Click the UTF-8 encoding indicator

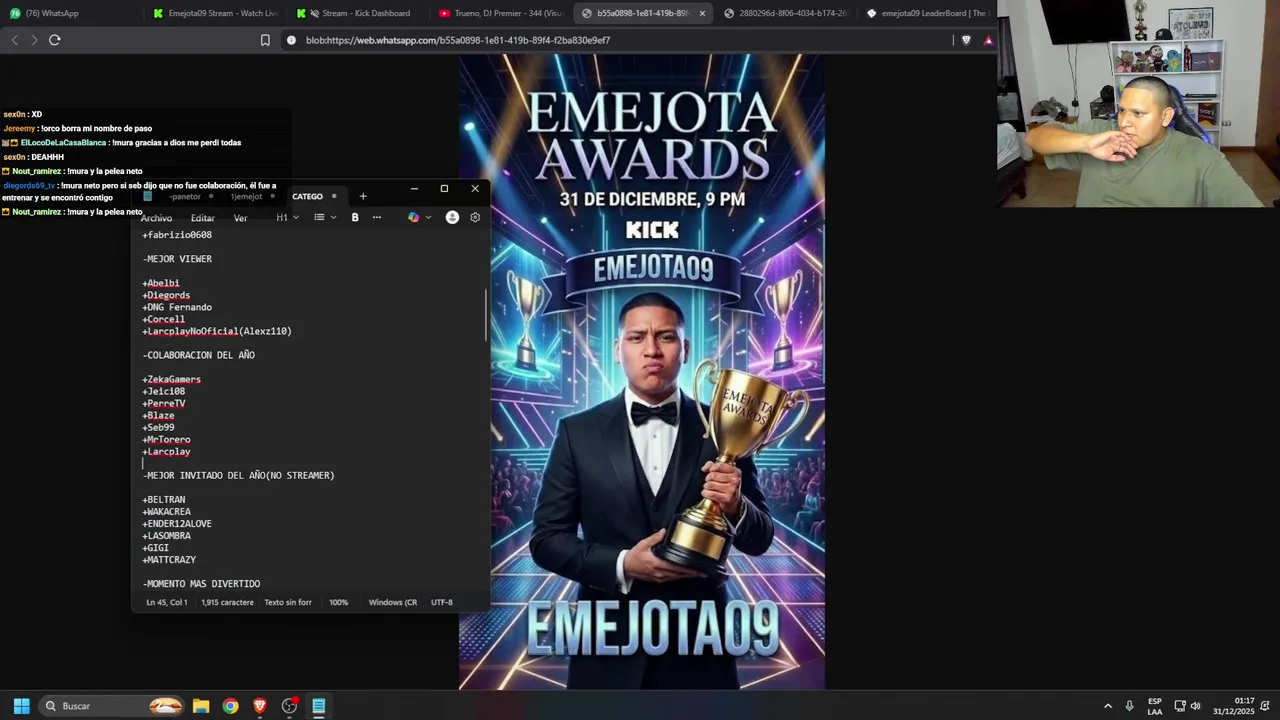pos(442,602)
